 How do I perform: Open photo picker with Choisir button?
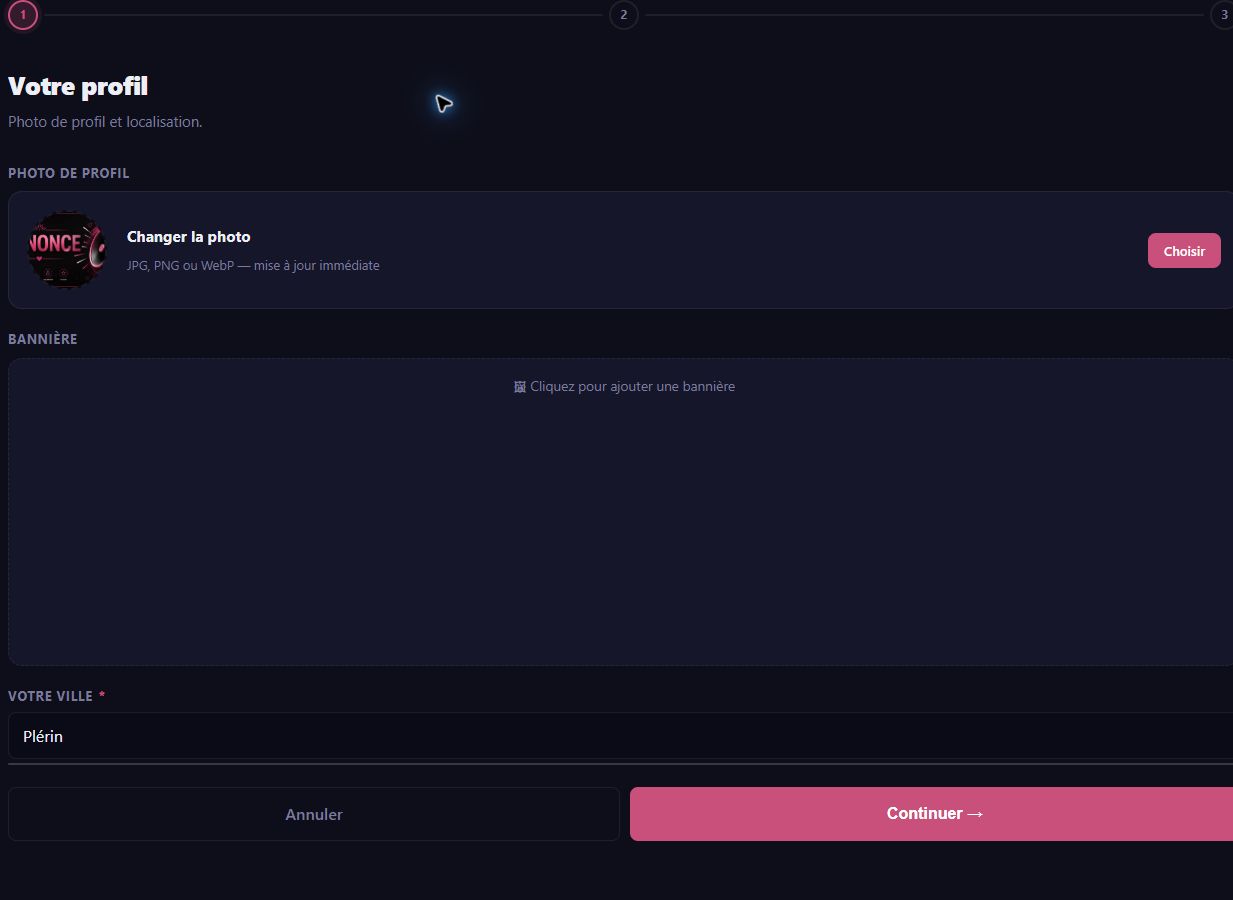click(1184, 251)
